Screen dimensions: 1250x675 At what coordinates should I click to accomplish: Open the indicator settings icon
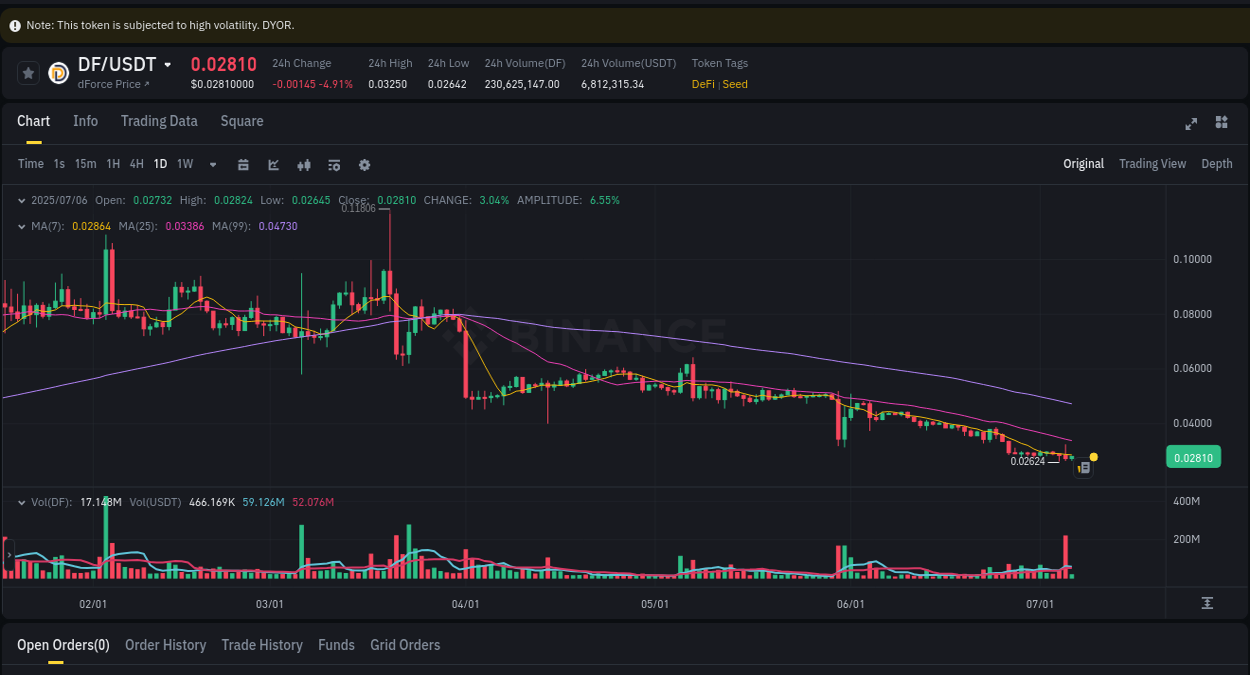(334, 164)
